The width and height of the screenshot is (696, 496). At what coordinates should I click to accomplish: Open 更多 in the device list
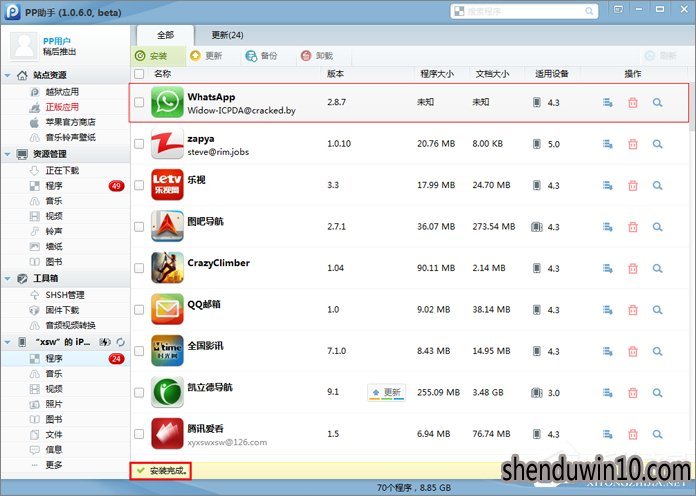54,465
